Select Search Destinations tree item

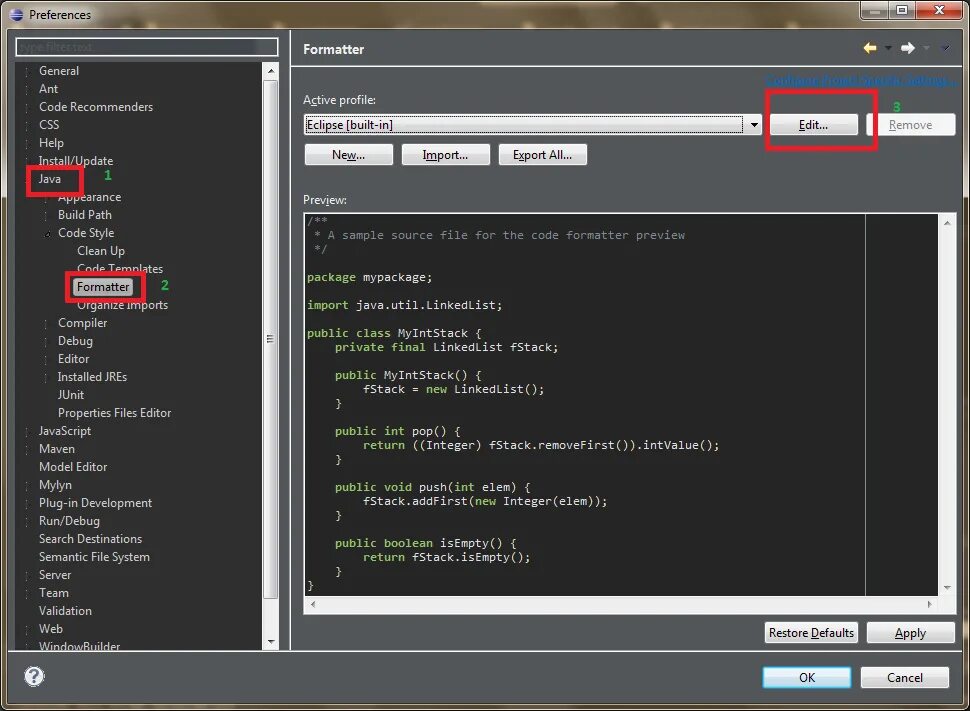coord(90,538)
